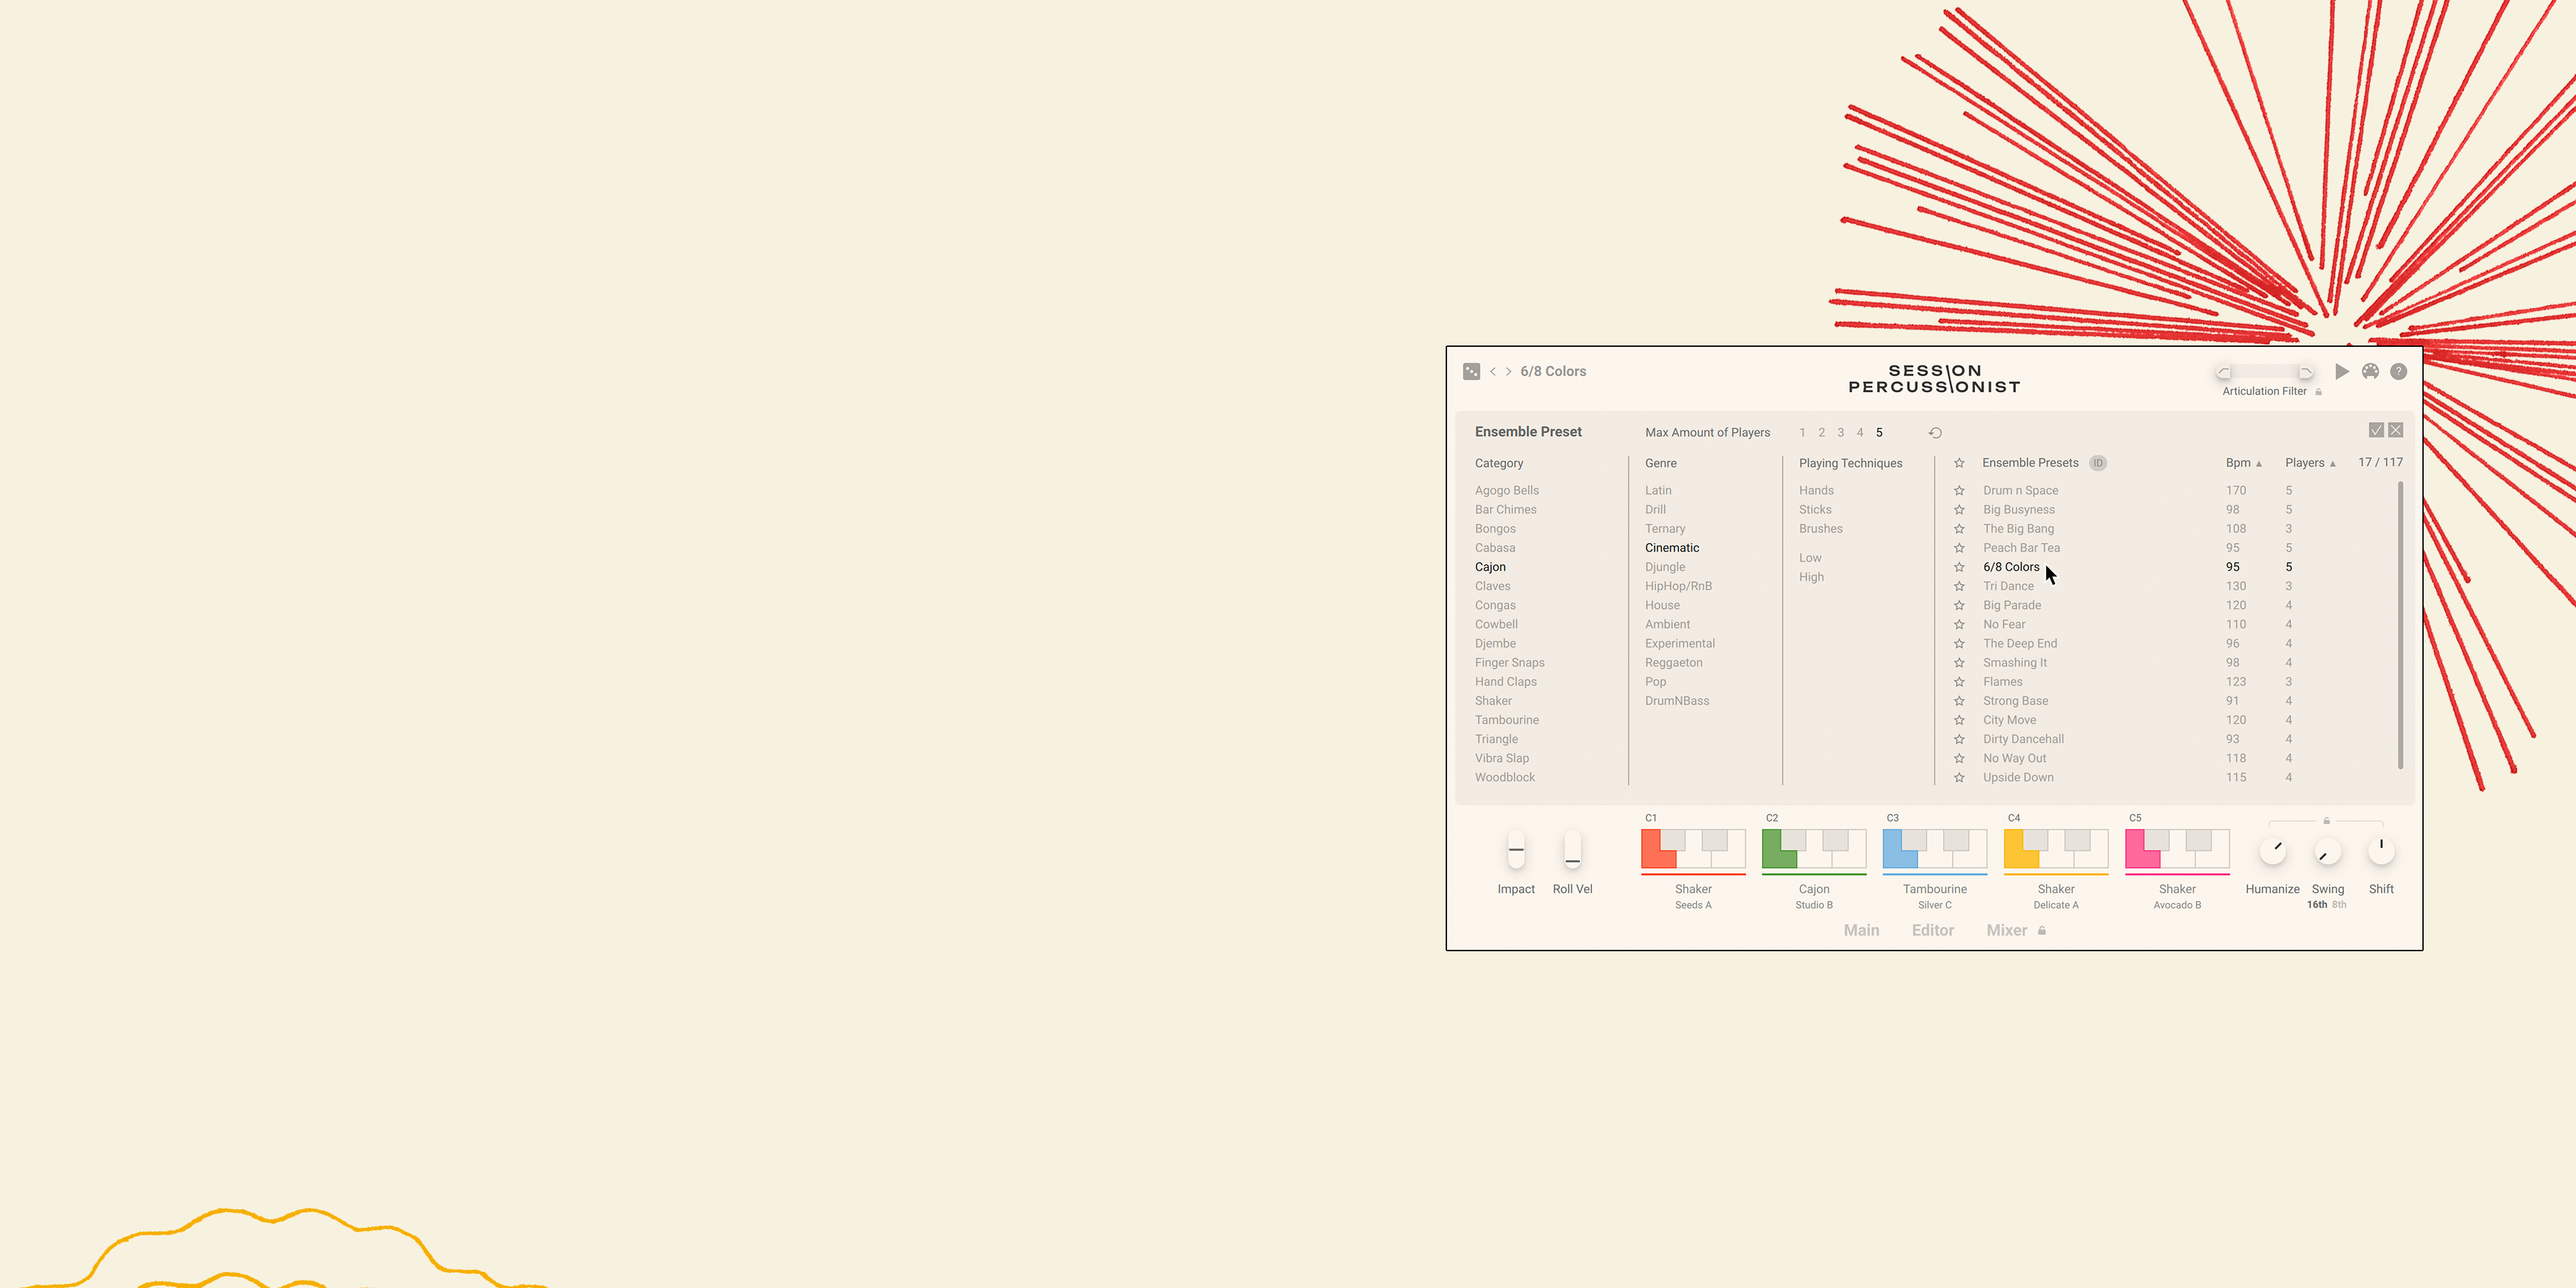Star the City Move preset
2576x1288 pixels.
tap(1959, 720)
